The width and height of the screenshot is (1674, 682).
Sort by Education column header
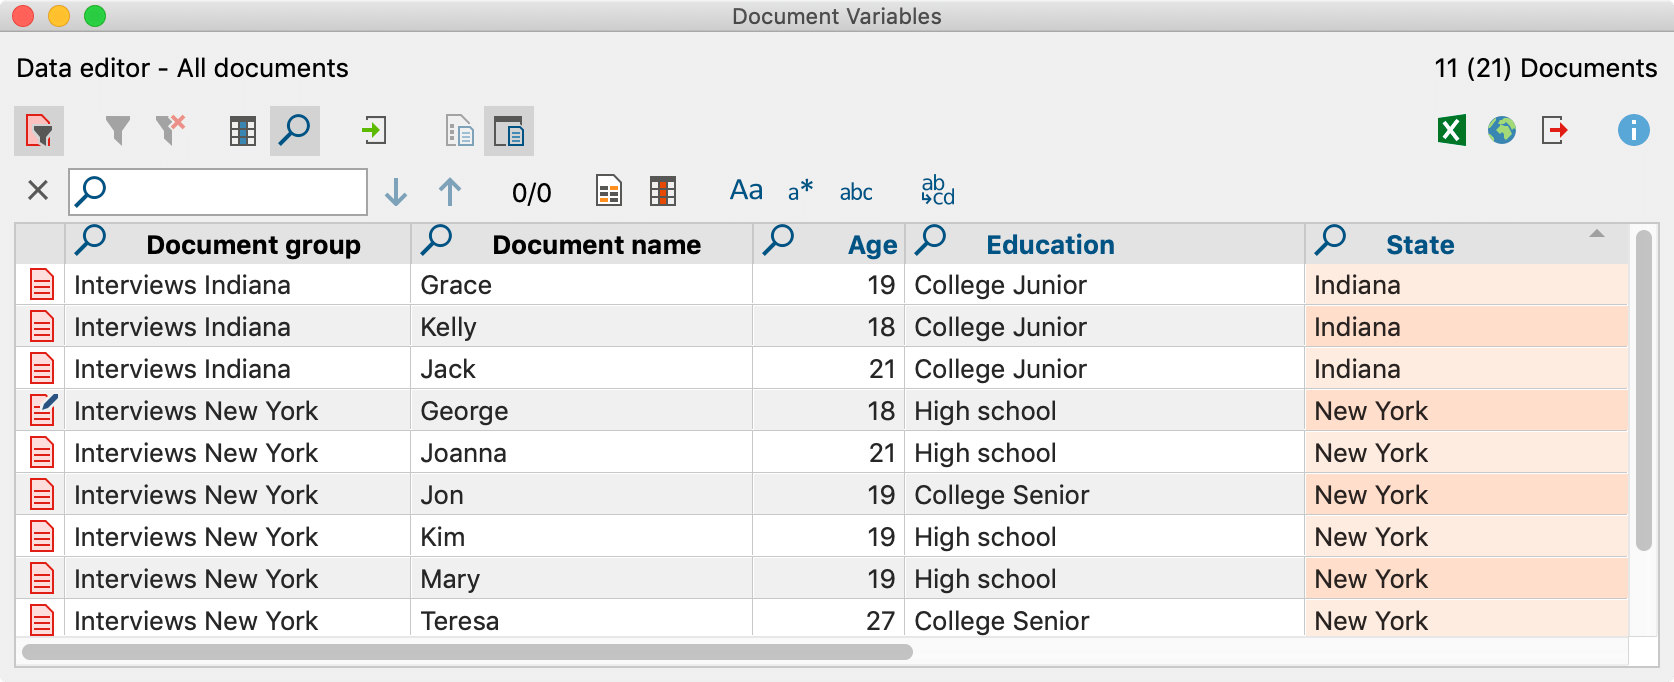tap(1050, 245)
